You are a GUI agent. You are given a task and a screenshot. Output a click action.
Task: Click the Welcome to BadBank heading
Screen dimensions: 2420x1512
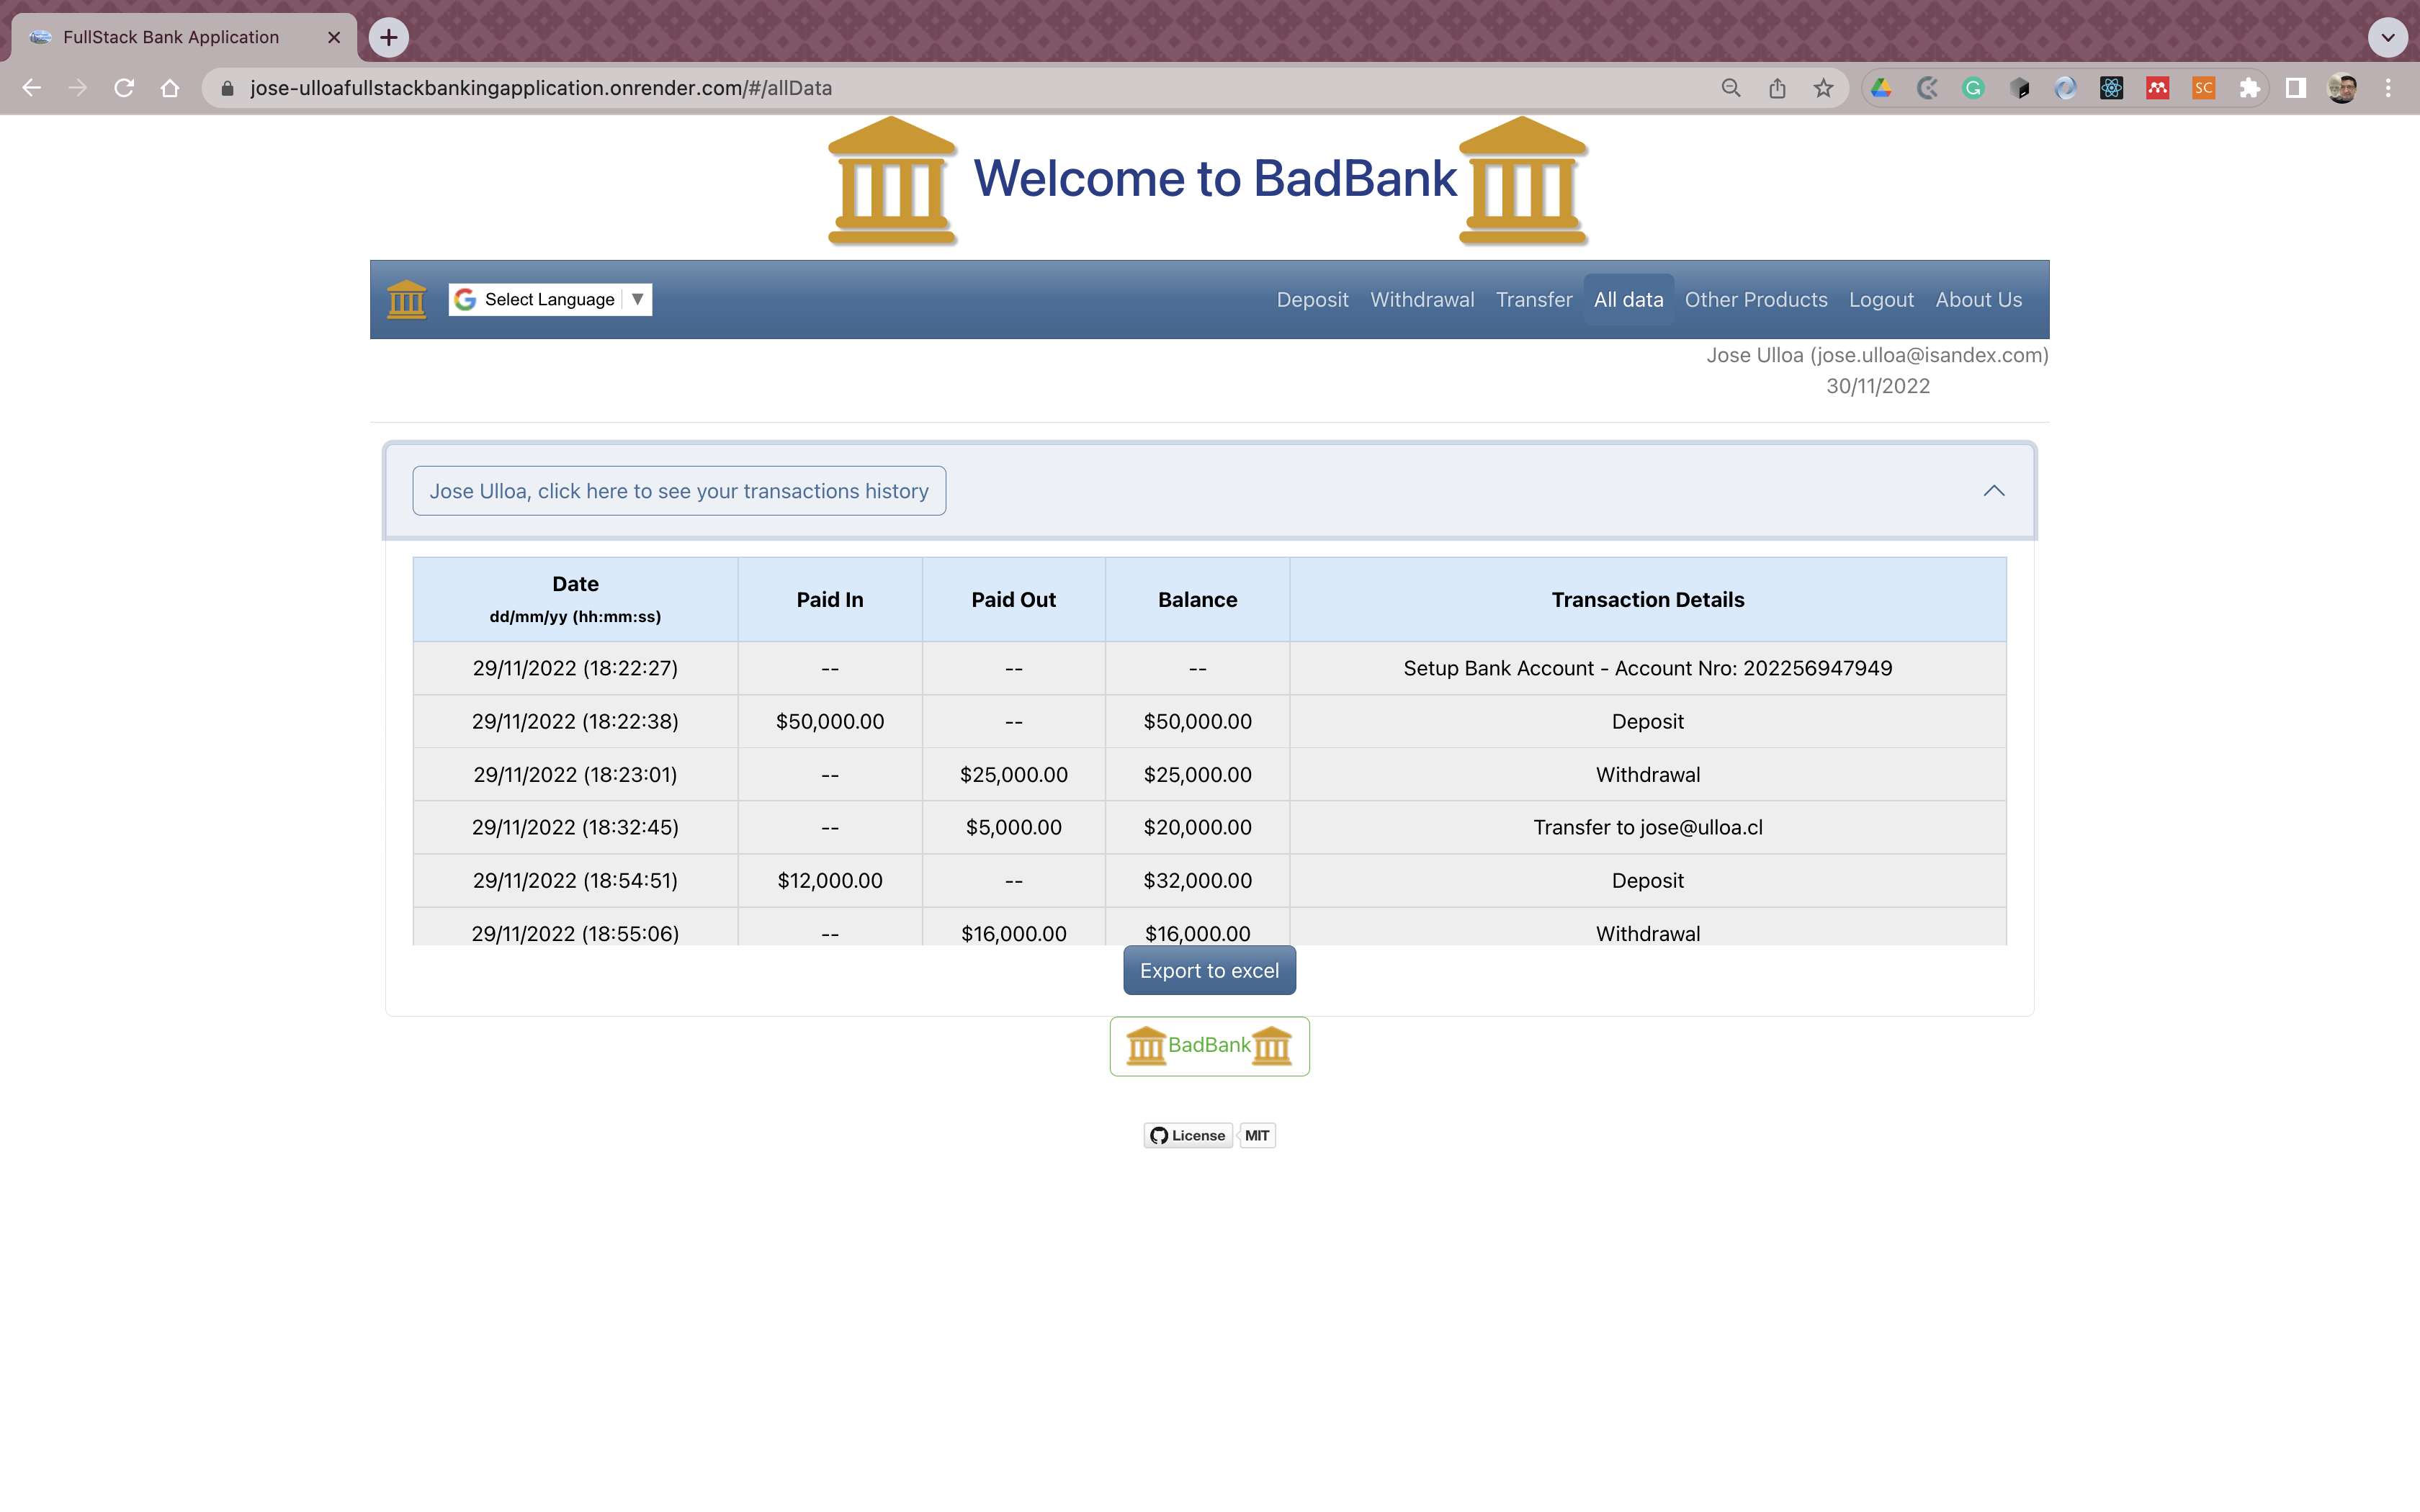click(x=1215, y=179)
